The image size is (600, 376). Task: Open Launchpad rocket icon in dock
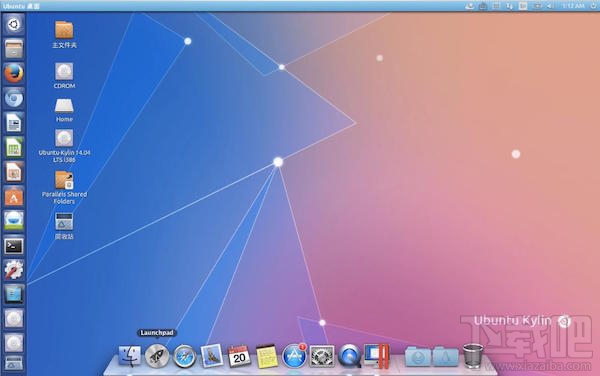[157, 356]
